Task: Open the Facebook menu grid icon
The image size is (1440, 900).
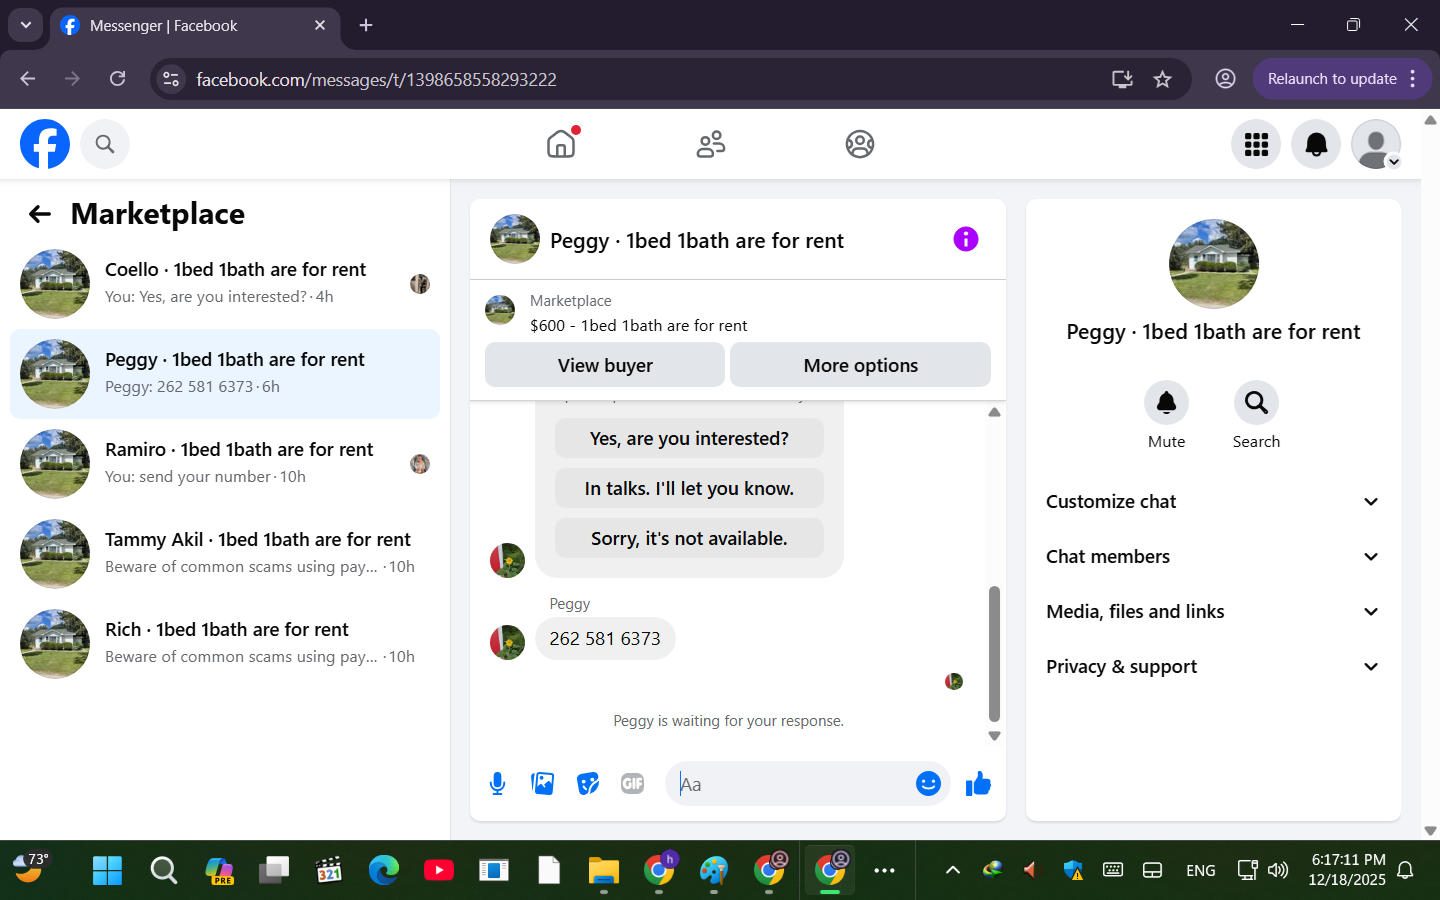Action: coord(1256,144)
